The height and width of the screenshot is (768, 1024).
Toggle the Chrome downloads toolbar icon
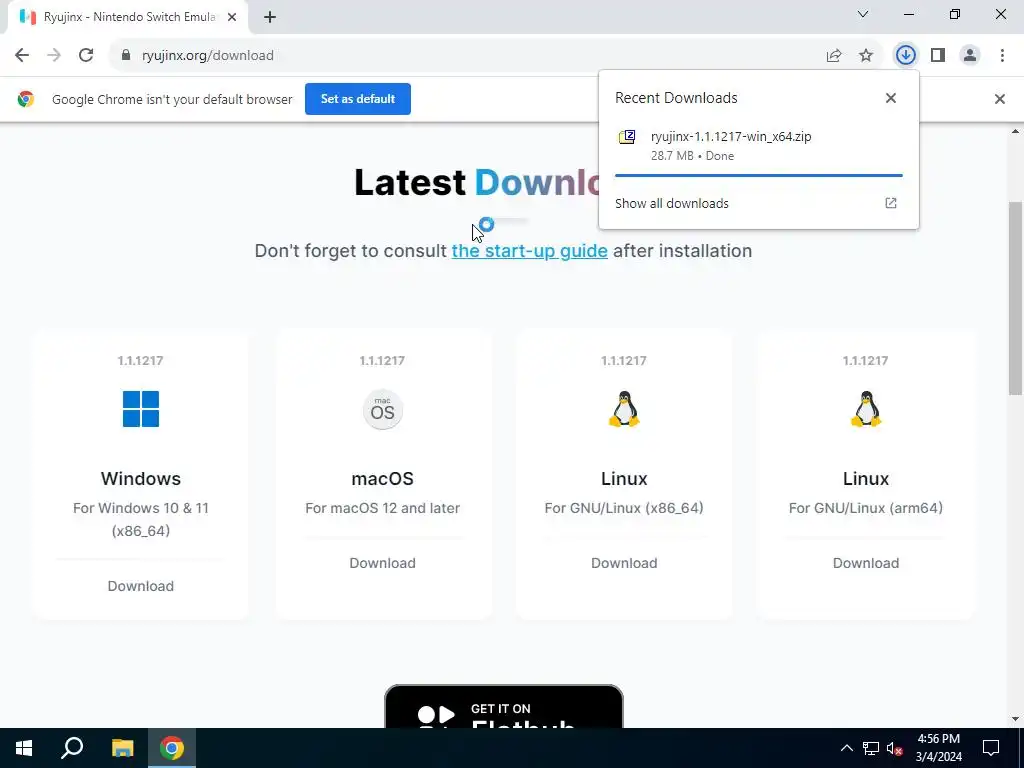click(x=905, y=56)
